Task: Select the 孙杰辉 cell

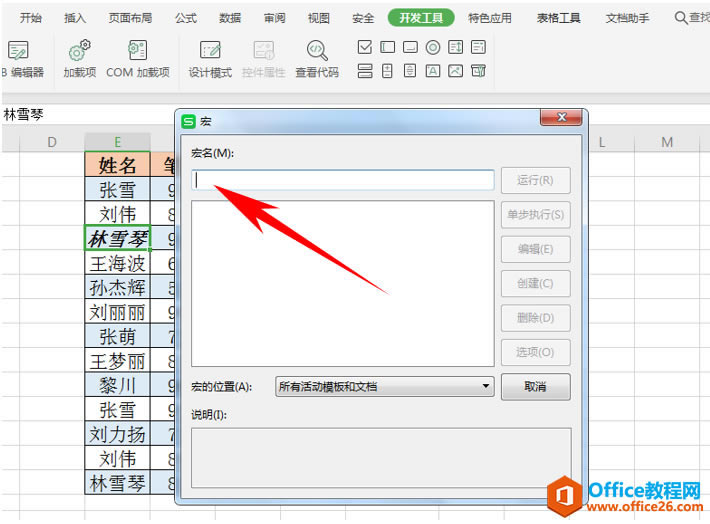Action: [x=117, y=287]
